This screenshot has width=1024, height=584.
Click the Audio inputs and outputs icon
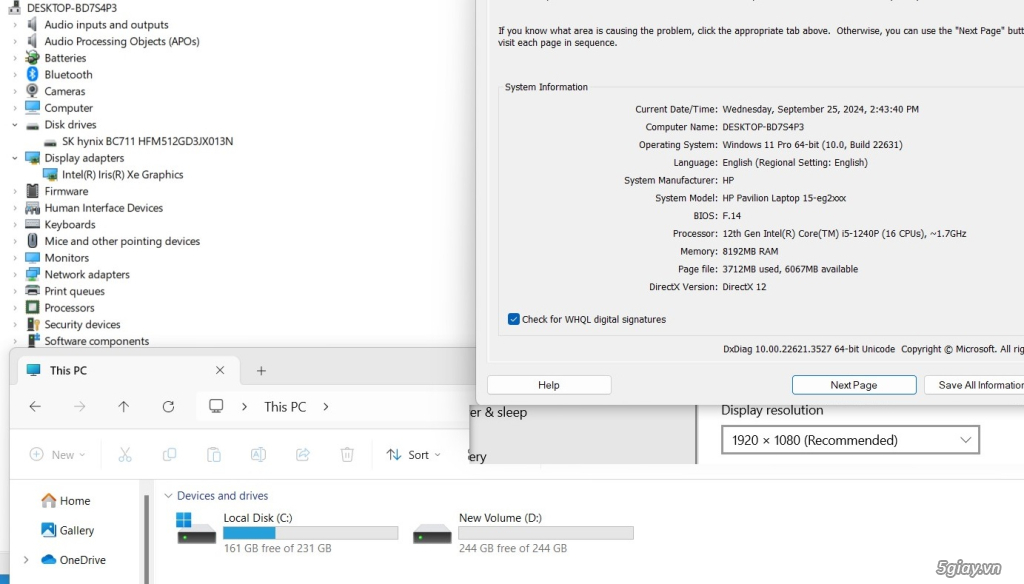coord(32,24)
